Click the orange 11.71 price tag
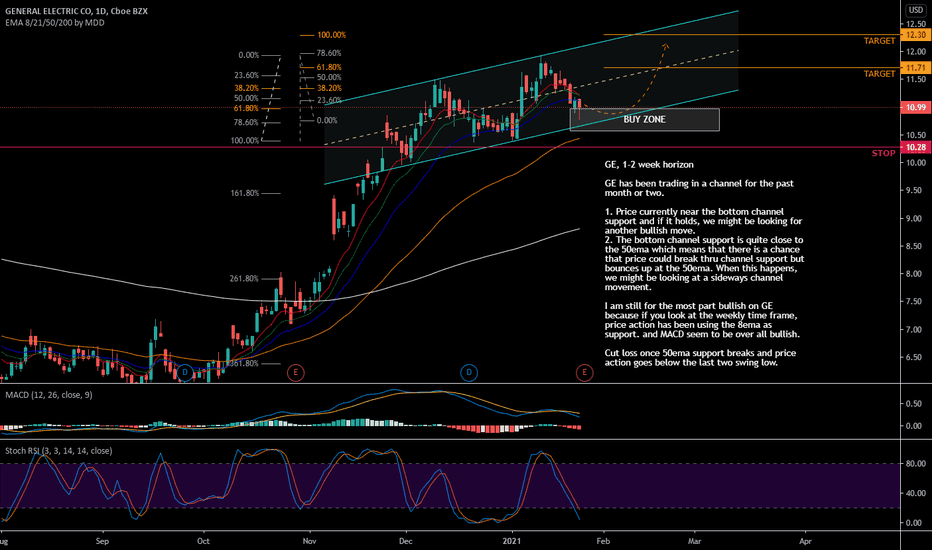 pos(915,68)
